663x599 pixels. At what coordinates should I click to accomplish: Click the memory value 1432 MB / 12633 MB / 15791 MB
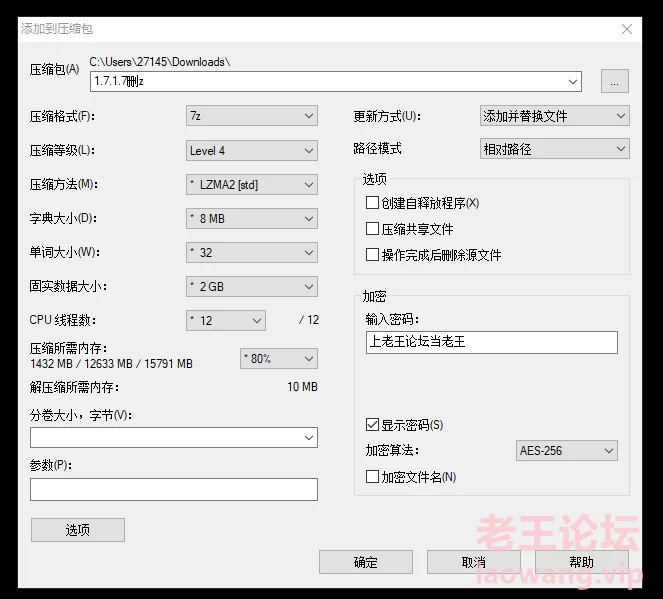(111, 364)
